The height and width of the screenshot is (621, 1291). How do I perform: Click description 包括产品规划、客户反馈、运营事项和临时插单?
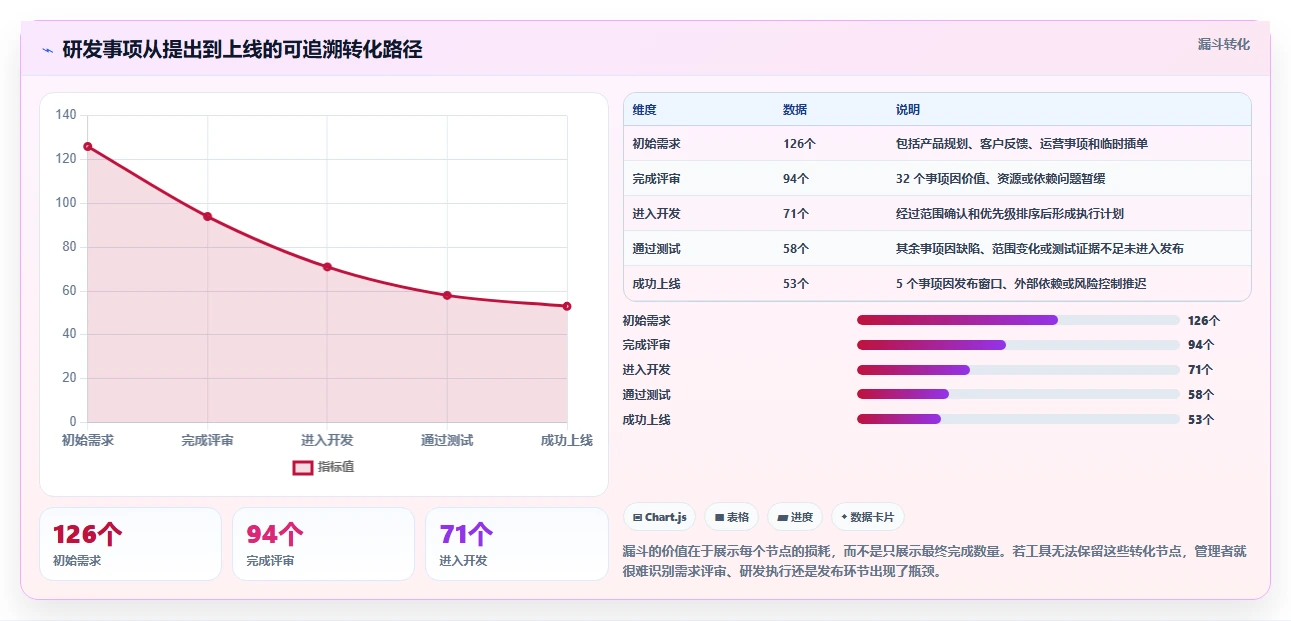pos(1022,144)
